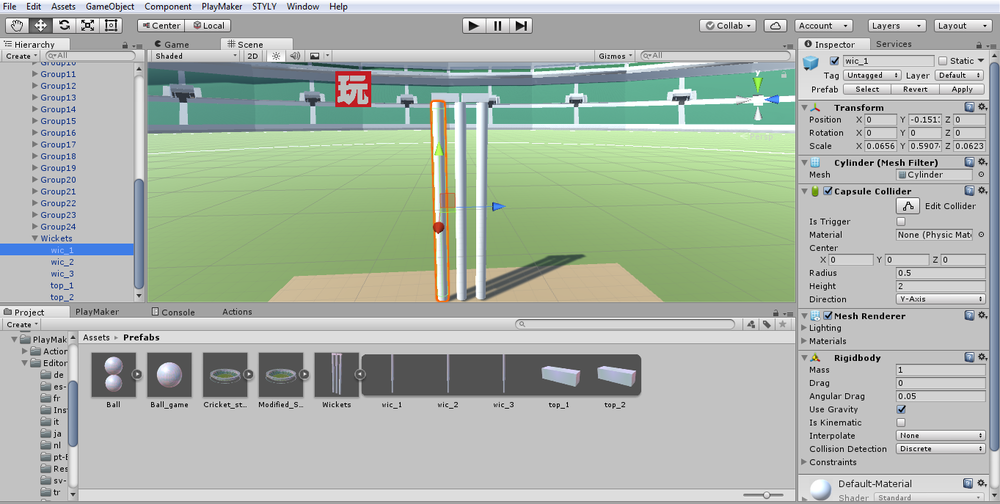
Task: Open Collision Detection dropdown
Action: point(941,449)
